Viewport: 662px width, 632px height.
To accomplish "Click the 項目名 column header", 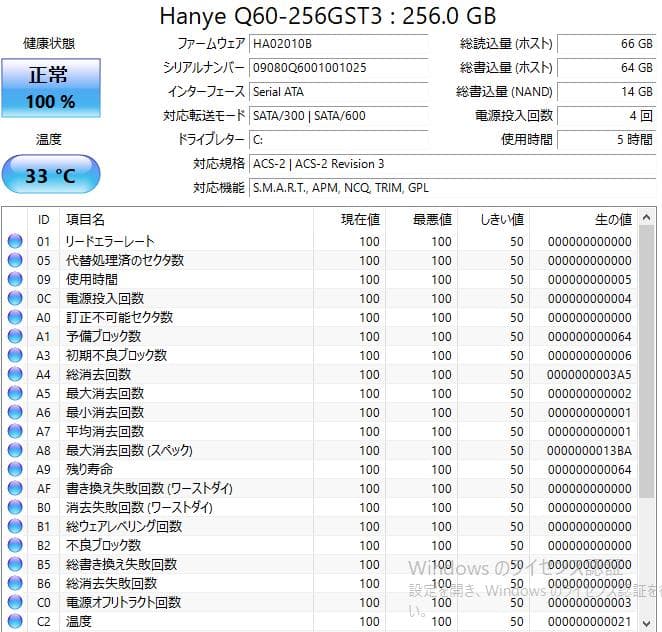I will click(x=186, y=220).
